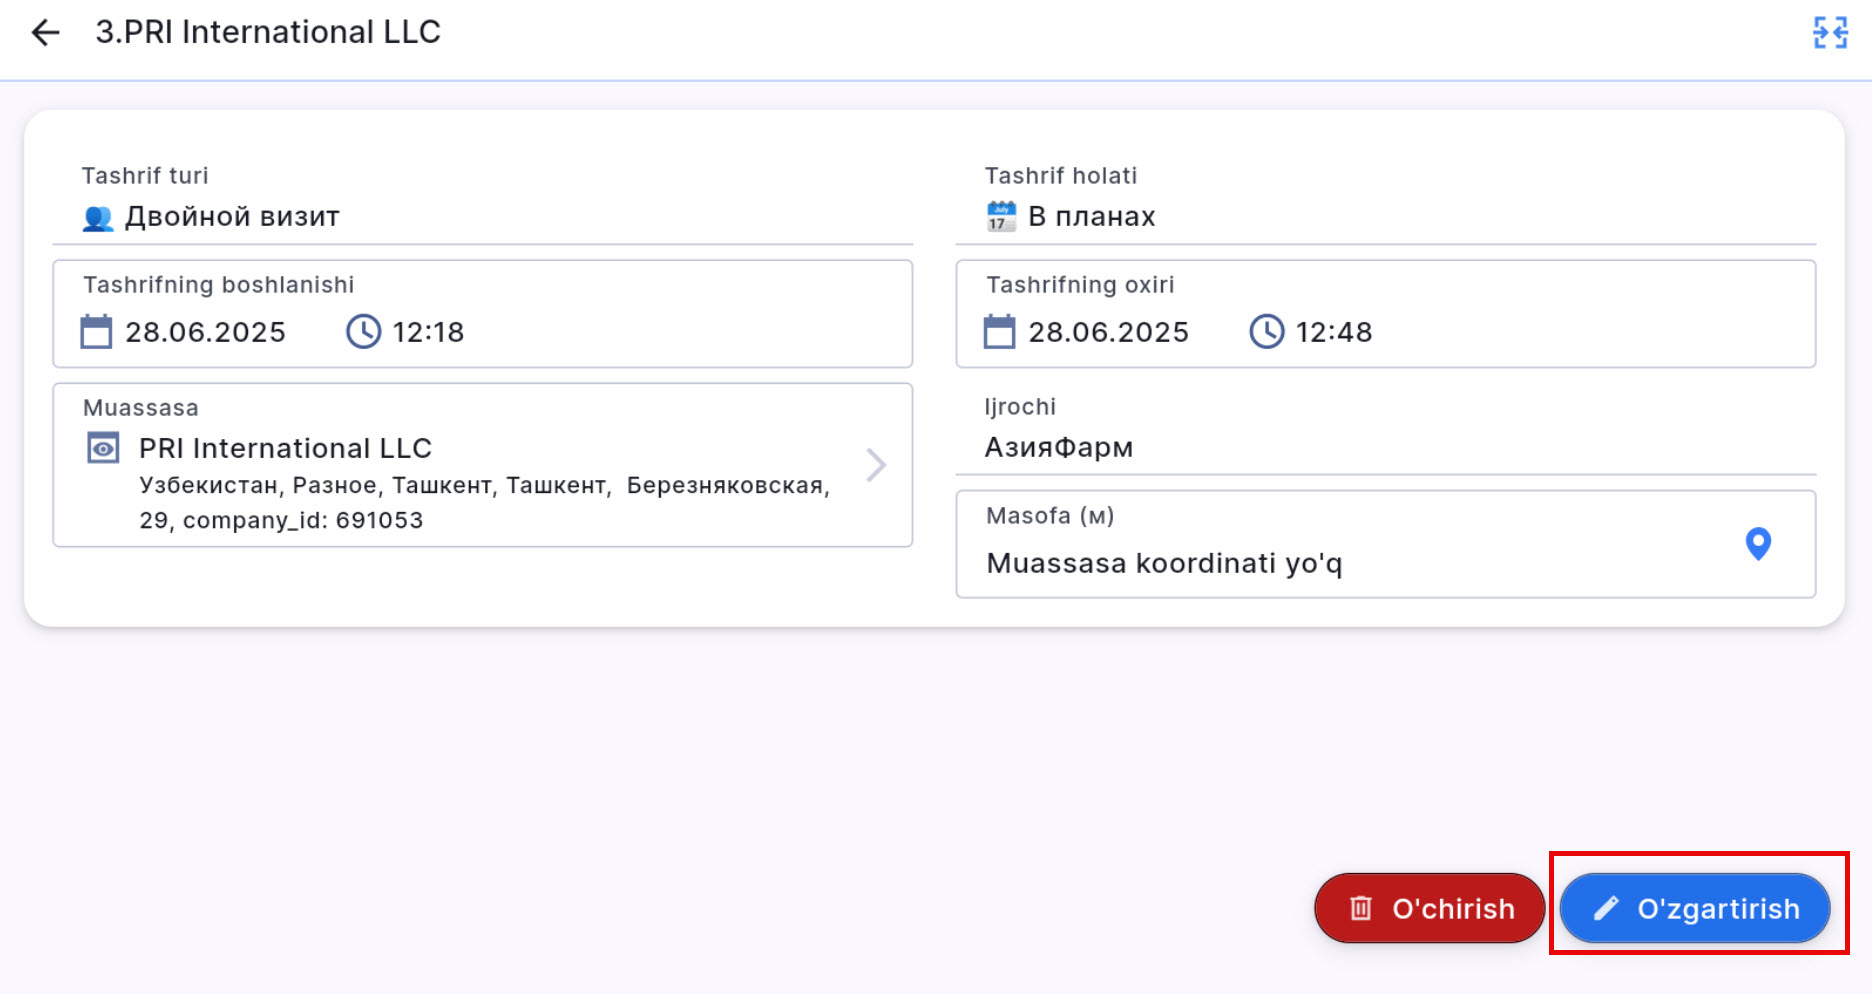Click the calendar icon beside В планах

coord(1001,217)
